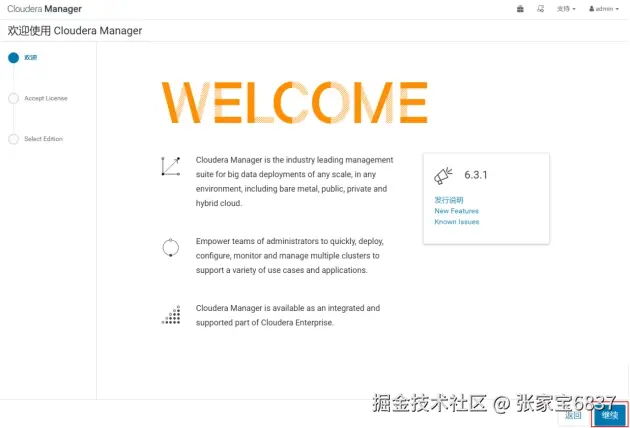Click text 'hybrid cloud.'
The height and width of the screenshot is (428, 630).
click(x=219, y=203)
